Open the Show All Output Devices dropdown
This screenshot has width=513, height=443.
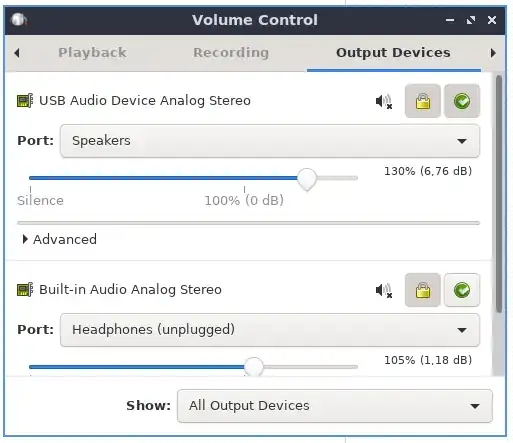tap(335, 406)
